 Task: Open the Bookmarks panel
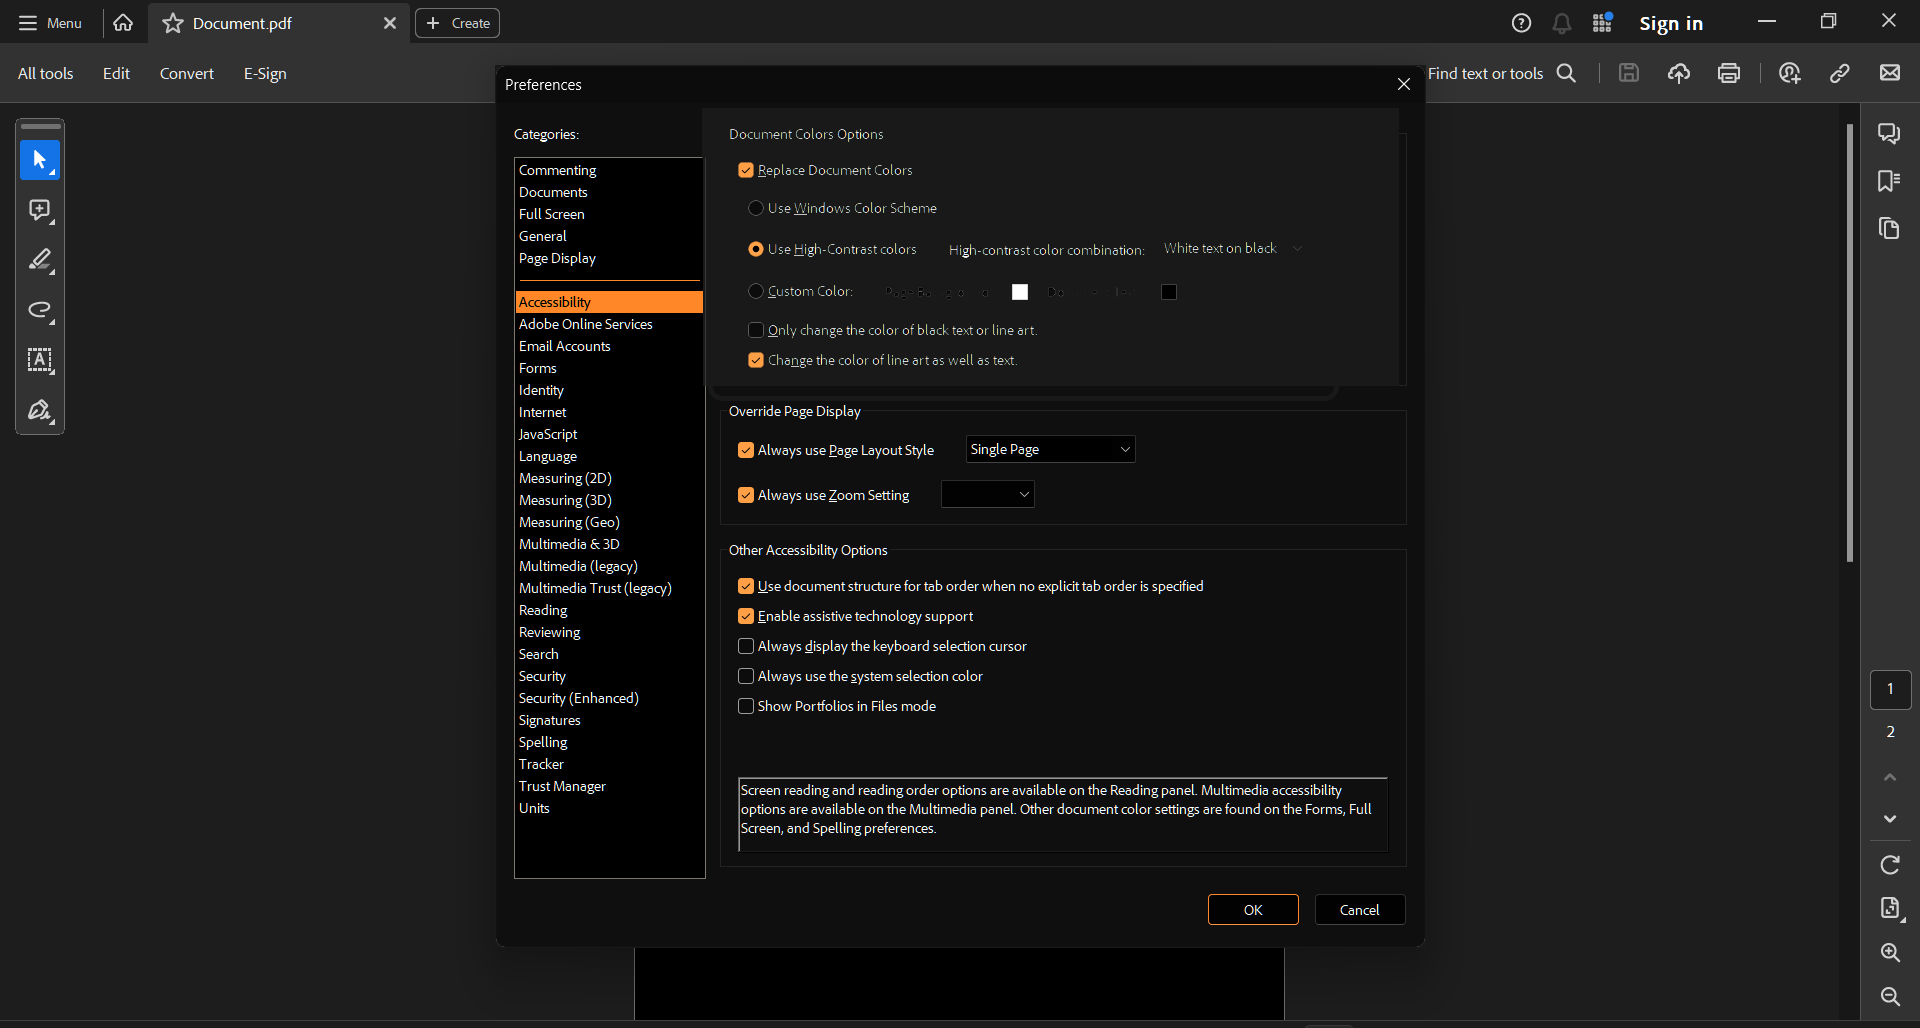coord(1889,180)
